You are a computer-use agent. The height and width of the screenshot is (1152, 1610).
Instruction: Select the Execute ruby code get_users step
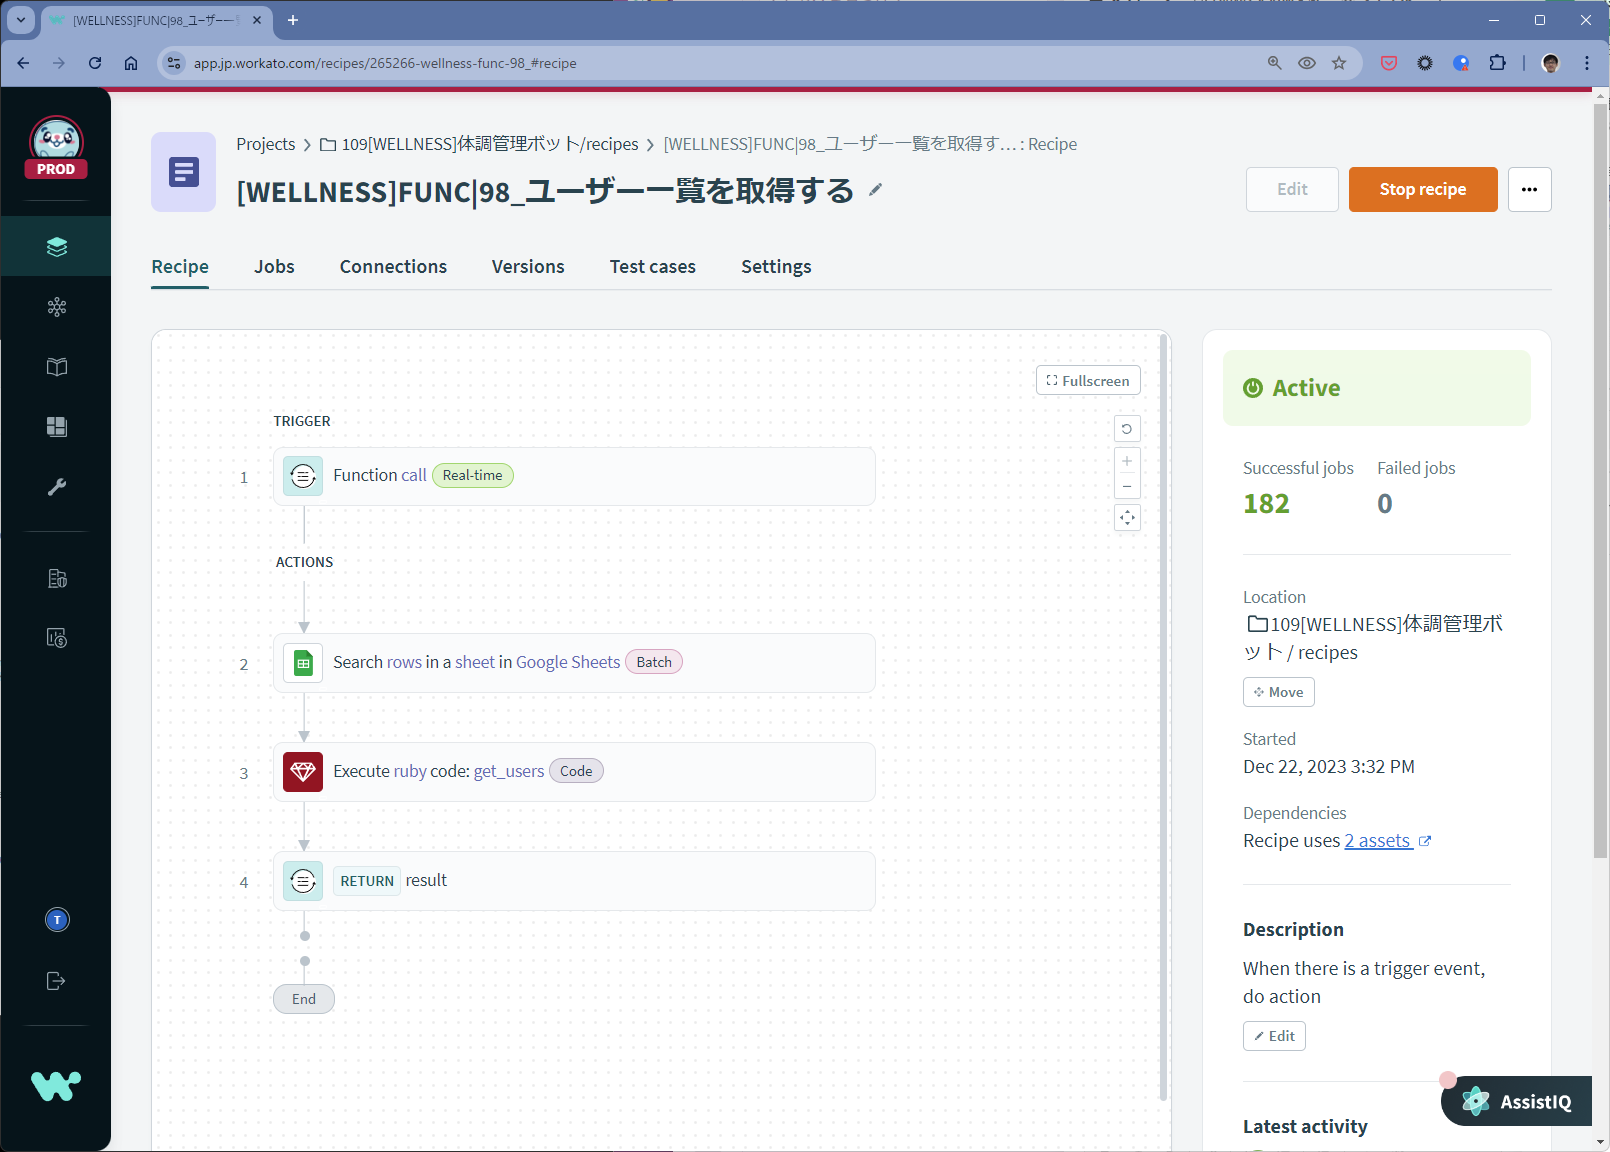coord(574,772)
